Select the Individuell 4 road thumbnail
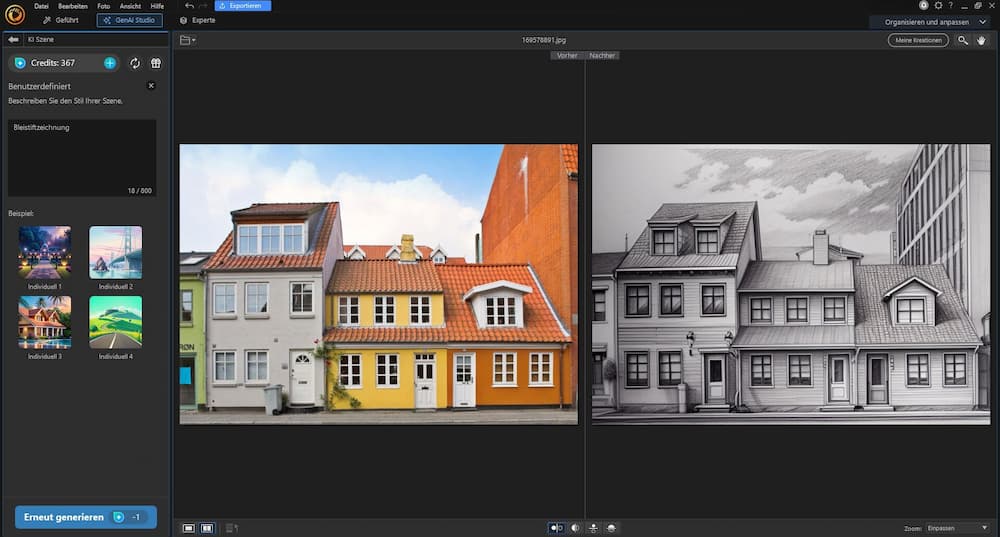The width and height of the screenshot is (1000, 537). click(x=115, y=322)
